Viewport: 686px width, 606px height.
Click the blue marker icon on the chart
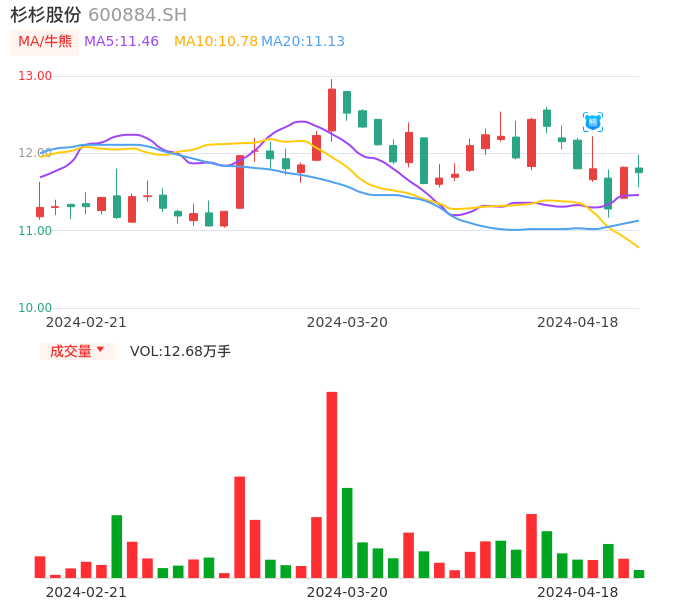click(593, 122)
